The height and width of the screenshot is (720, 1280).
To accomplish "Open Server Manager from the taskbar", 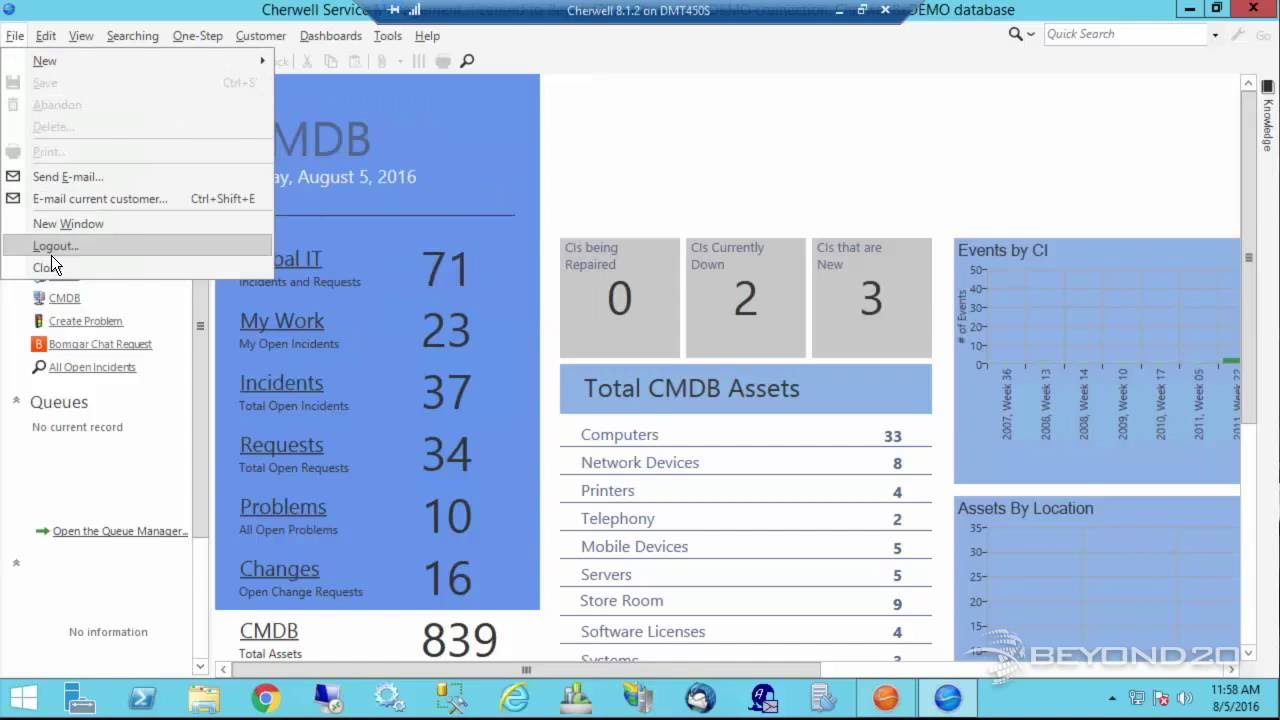I will coord(80,698).
